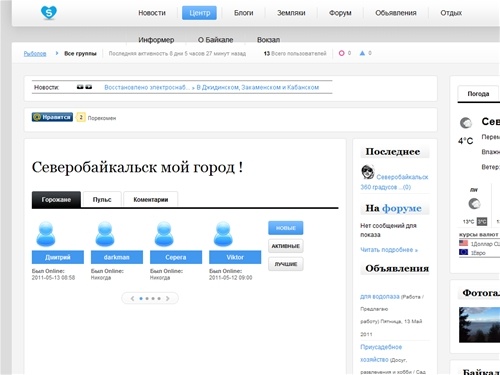
Task: Select the Погода tab
Action: point(478,94)
